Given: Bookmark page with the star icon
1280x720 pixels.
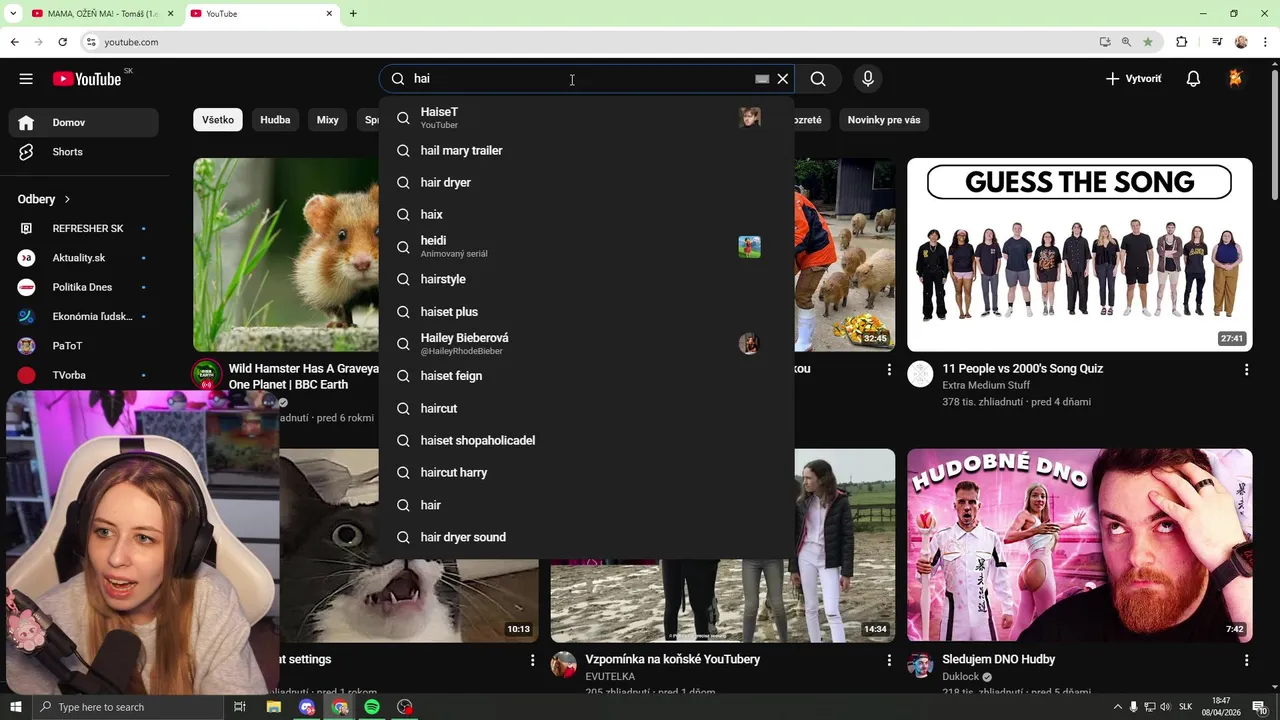Looking at the screenshot, I should click(x=1148, y=42).
